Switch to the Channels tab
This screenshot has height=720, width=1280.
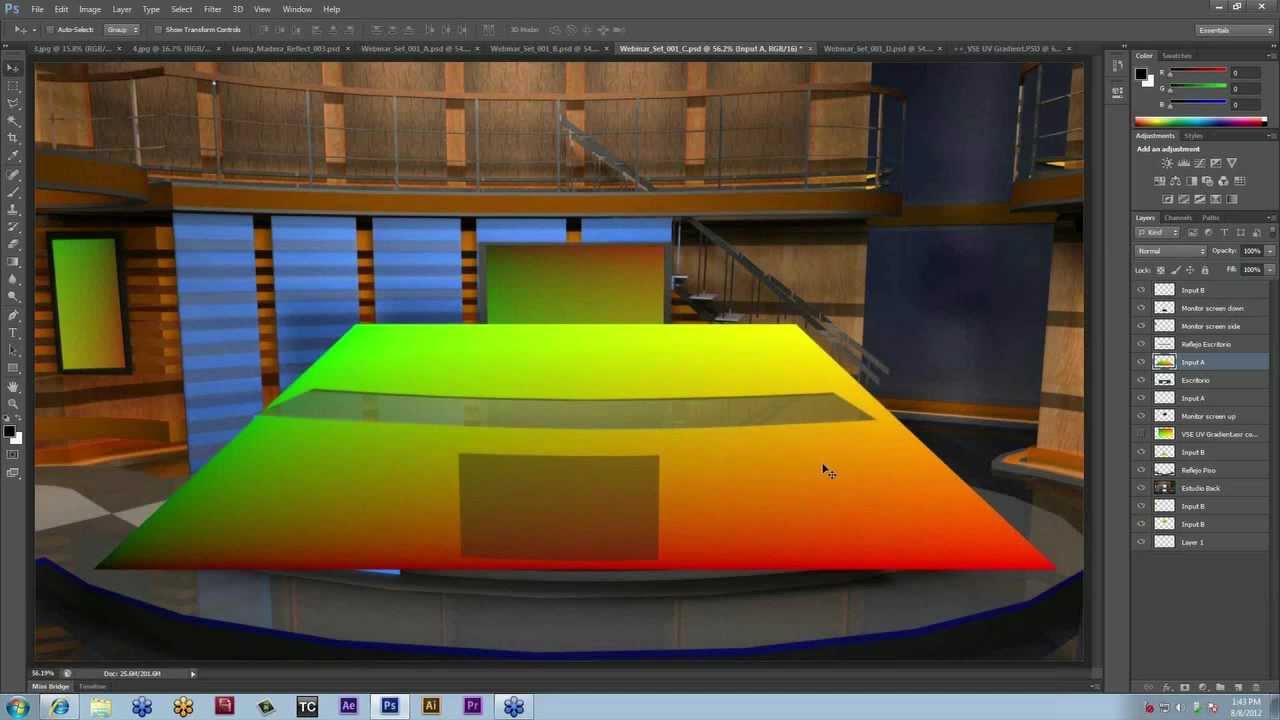tap(1177, 217)
